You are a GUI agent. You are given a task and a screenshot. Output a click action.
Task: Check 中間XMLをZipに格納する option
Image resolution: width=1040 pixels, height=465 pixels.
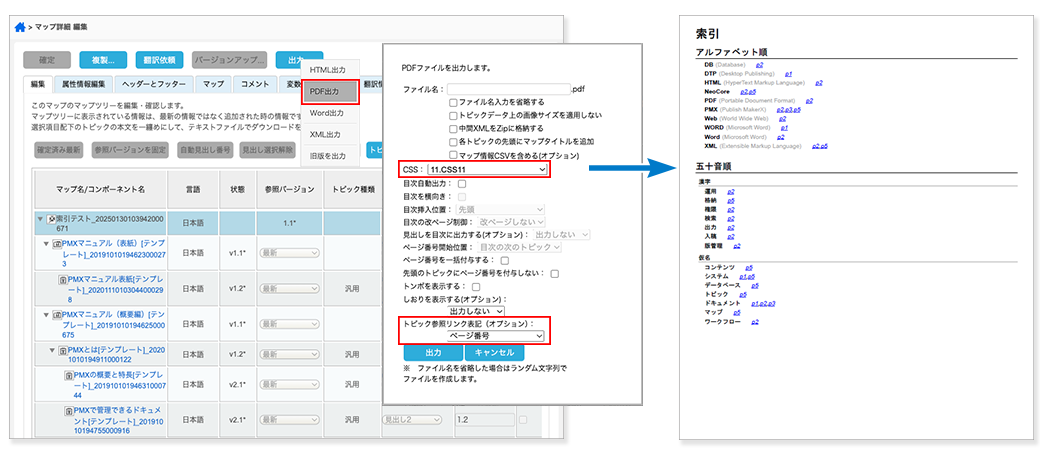(x=454, y=129)
